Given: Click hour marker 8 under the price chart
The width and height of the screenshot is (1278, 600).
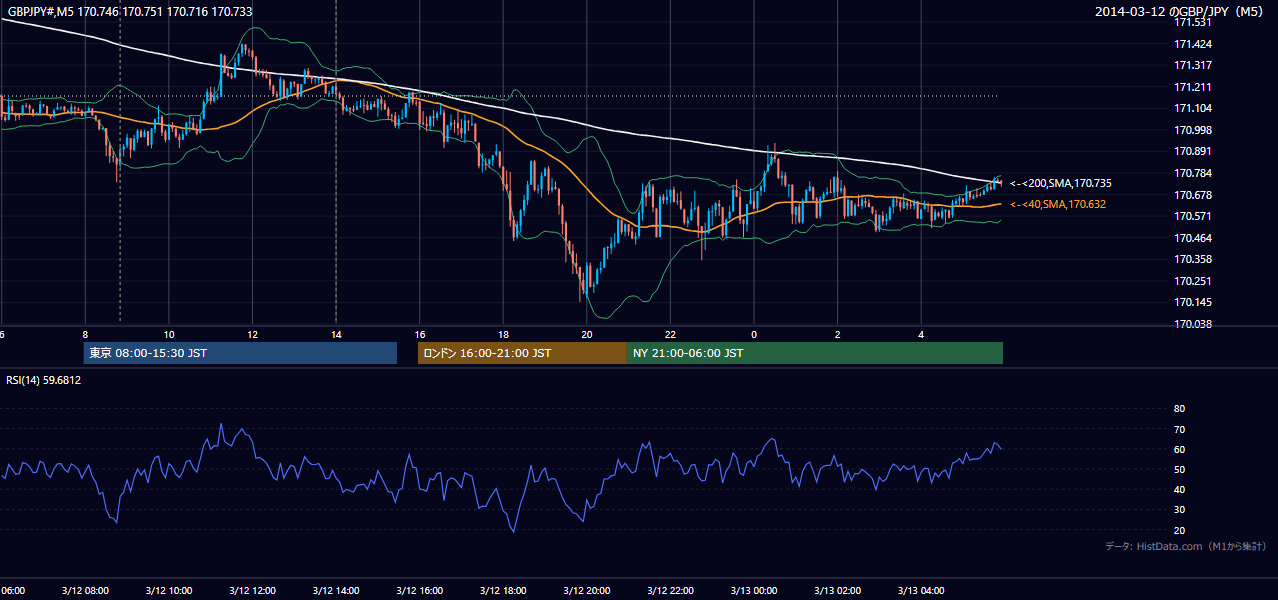Looking at the screenshot, I should point(86,334).
